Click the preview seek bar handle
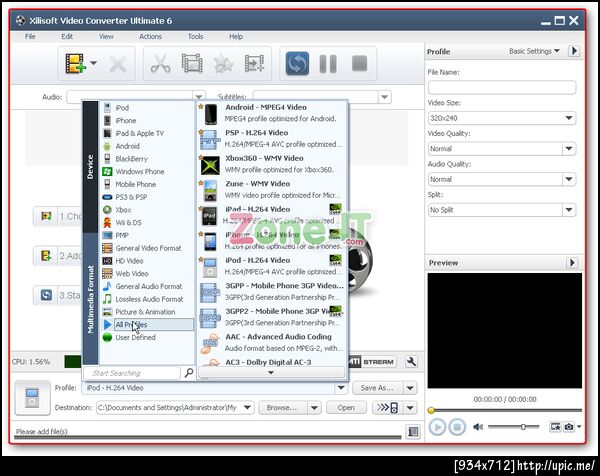This screenshot has height=476, width=600. (431, 411)
